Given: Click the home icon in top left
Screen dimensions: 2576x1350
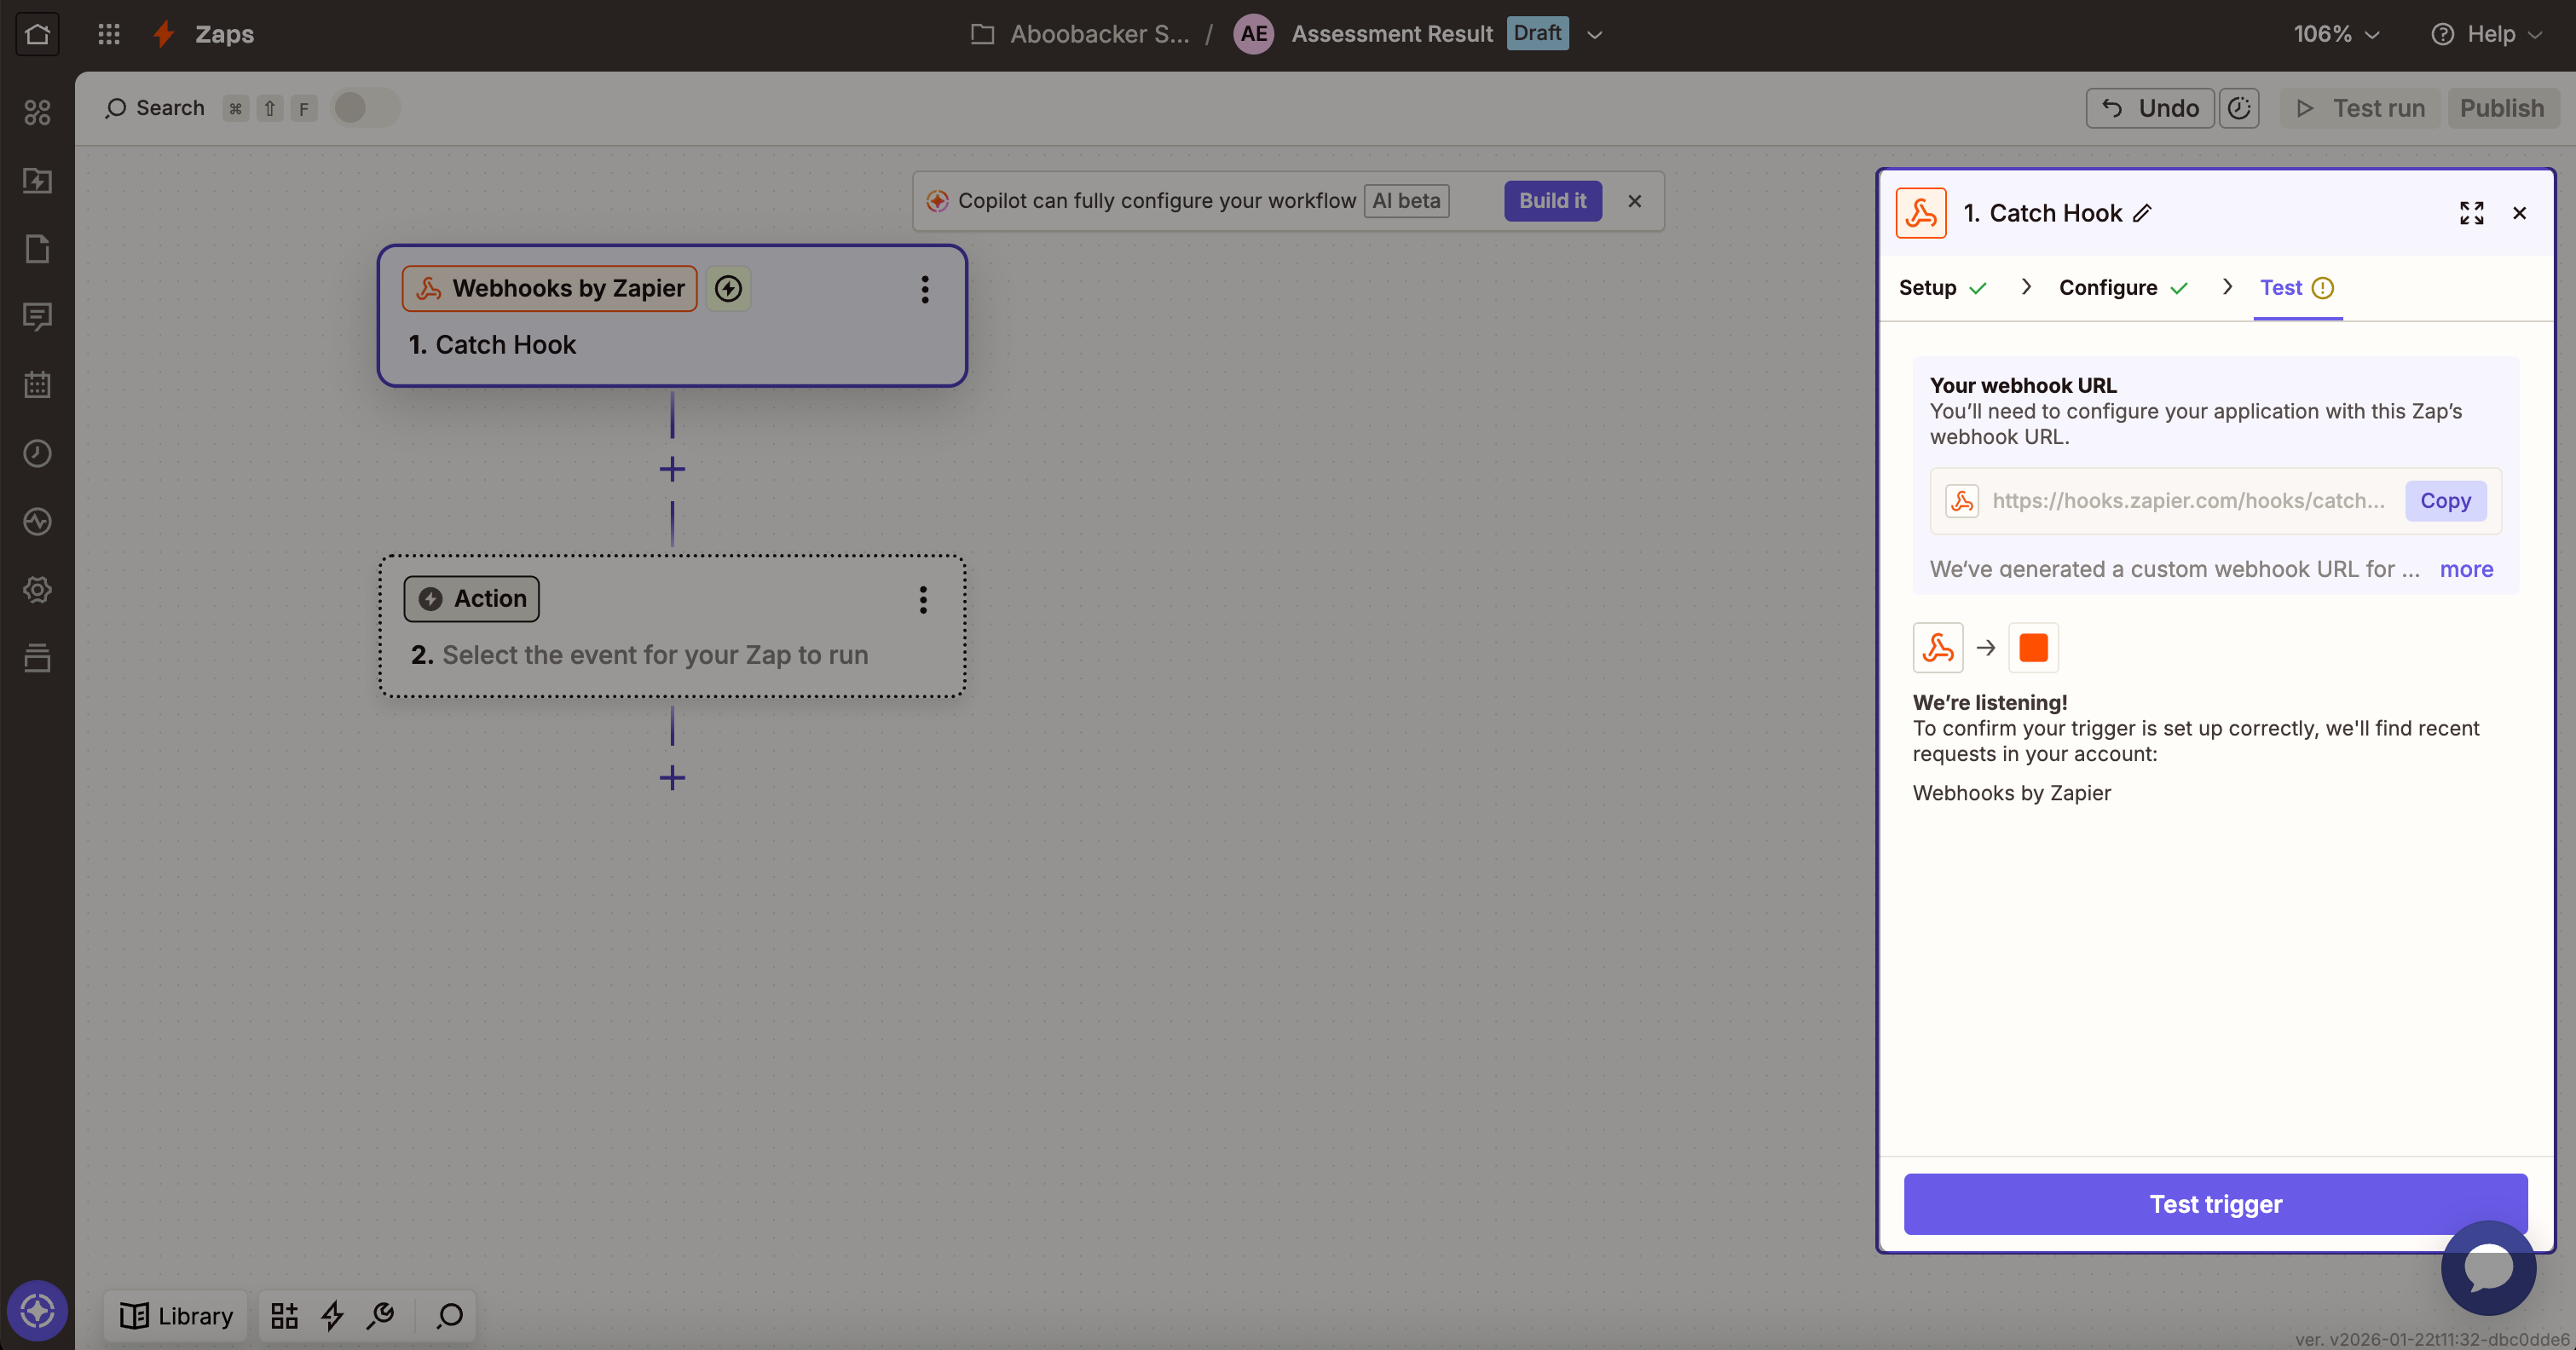Looking at the screenshot, I should click(37, 34).
